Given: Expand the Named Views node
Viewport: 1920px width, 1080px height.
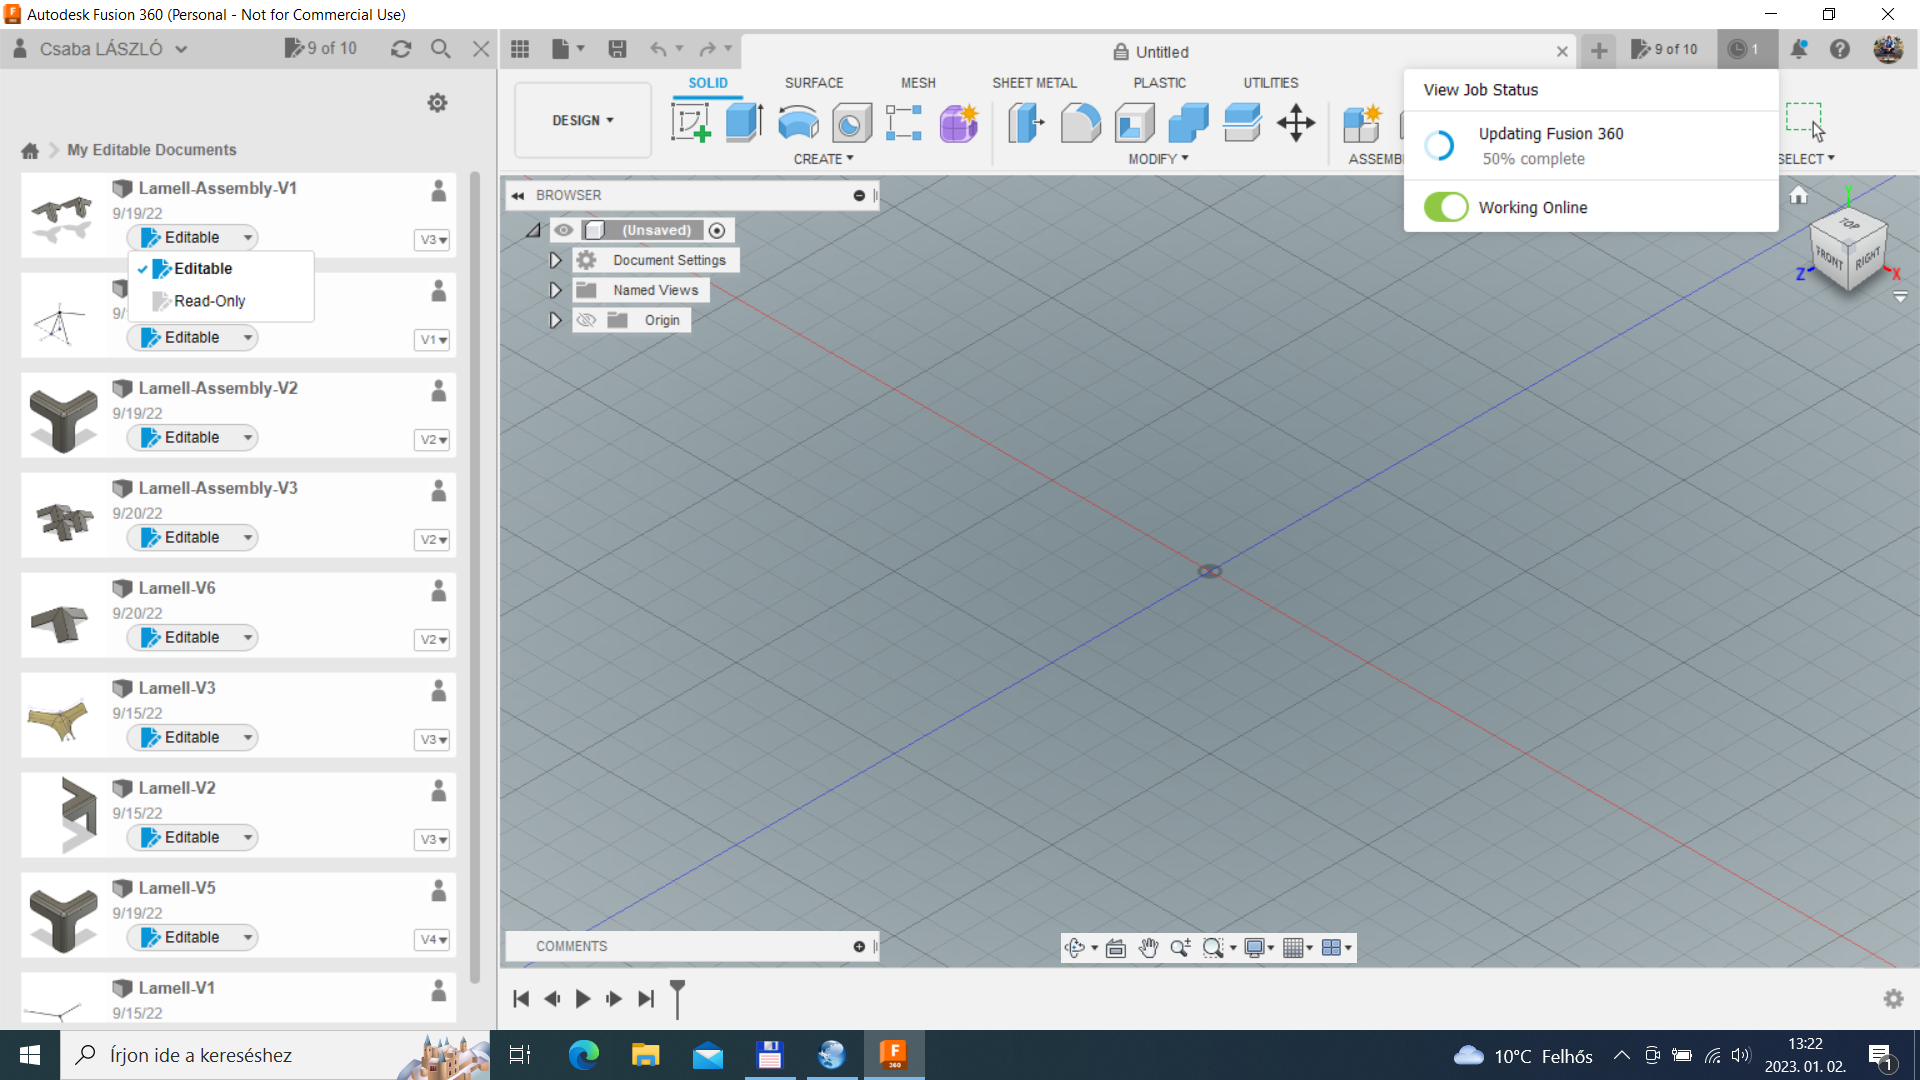Looking at the screenshot, I should point(555,290).
